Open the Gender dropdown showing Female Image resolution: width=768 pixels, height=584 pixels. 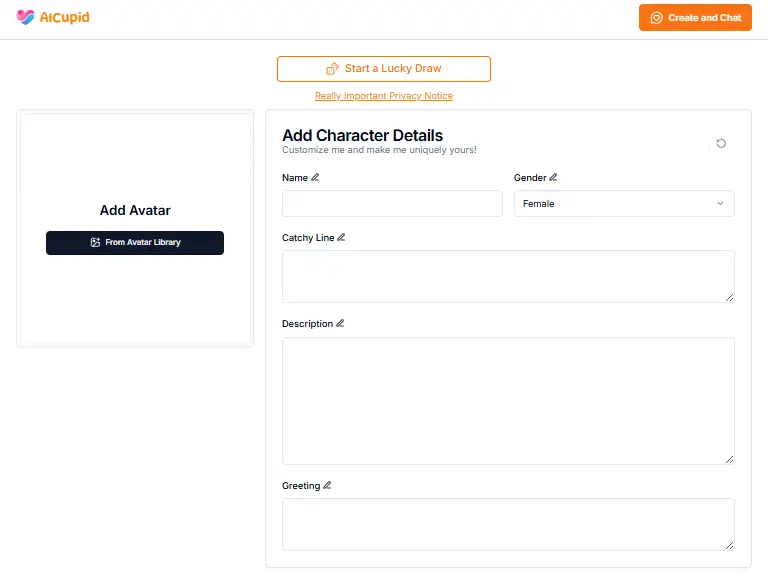(x=624, y=204)
